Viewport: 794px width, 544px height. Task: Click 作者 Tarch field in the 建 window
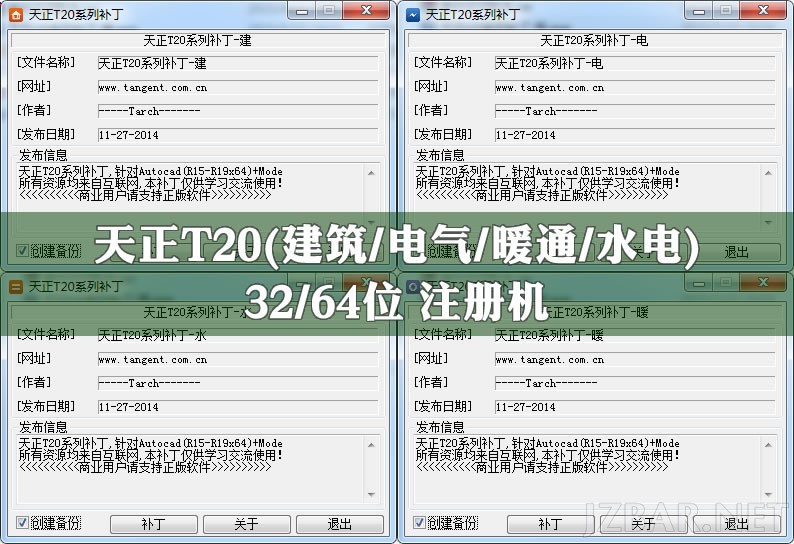pos(238,111)
